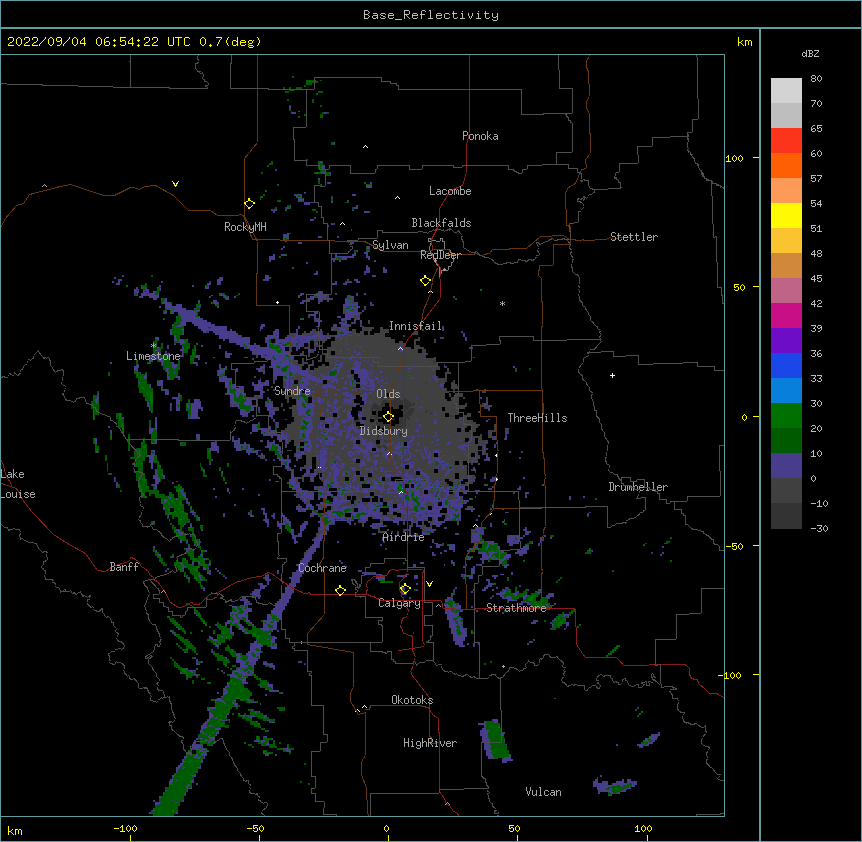Select the blue 33-36 dBZ legend color

(786, 365)
